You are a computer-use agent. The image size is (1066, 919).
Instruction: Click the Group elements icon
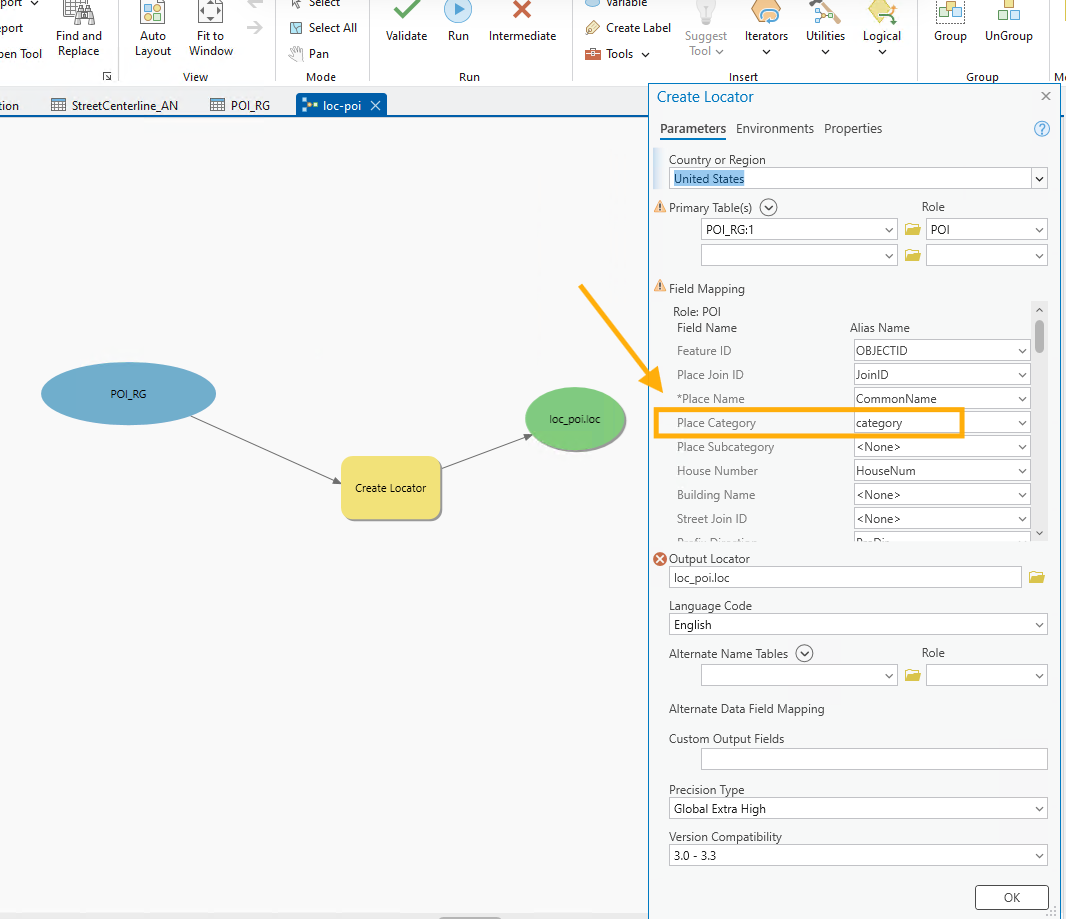[x=950, y=14]
